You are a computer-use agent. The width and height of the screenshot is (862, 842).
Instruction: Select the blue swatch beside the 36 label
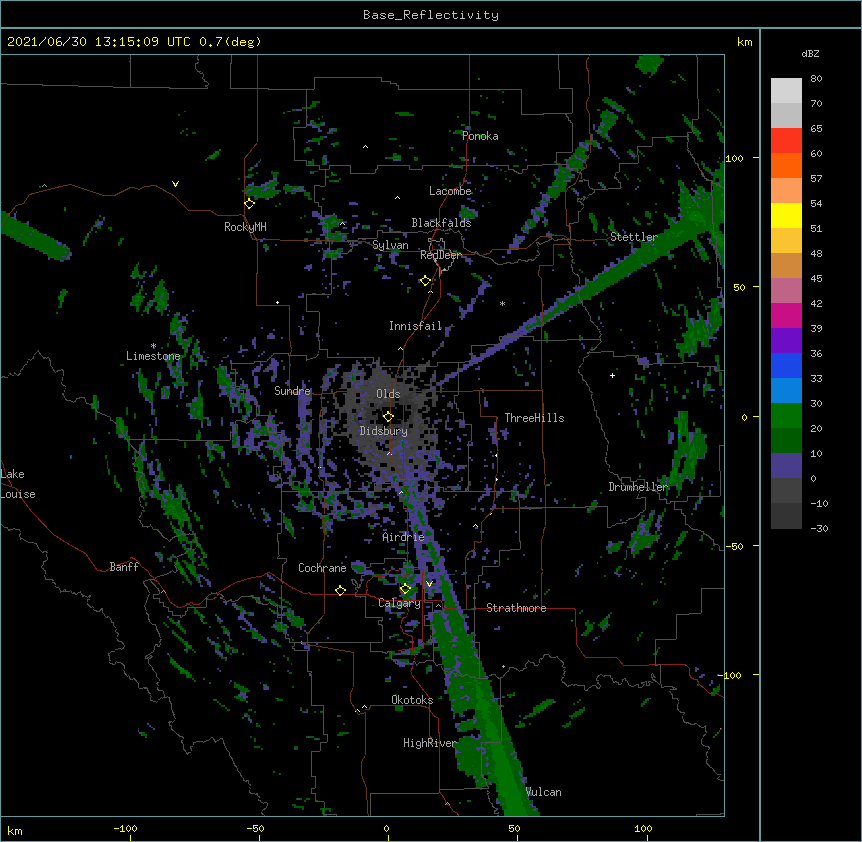coord(786,365)
